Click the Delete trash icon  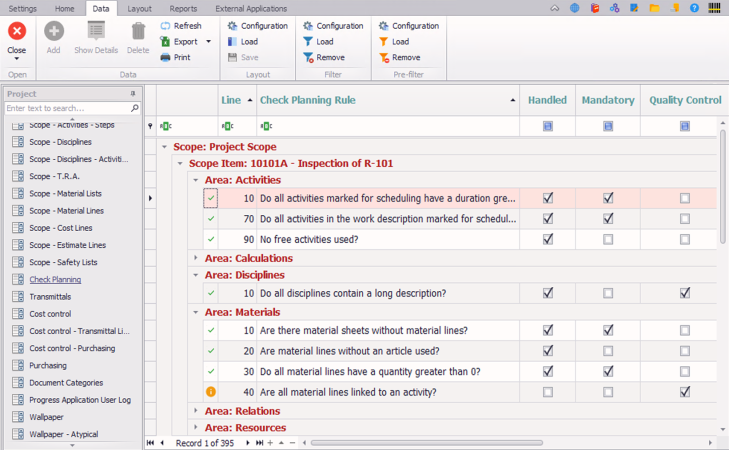[138, 31]
